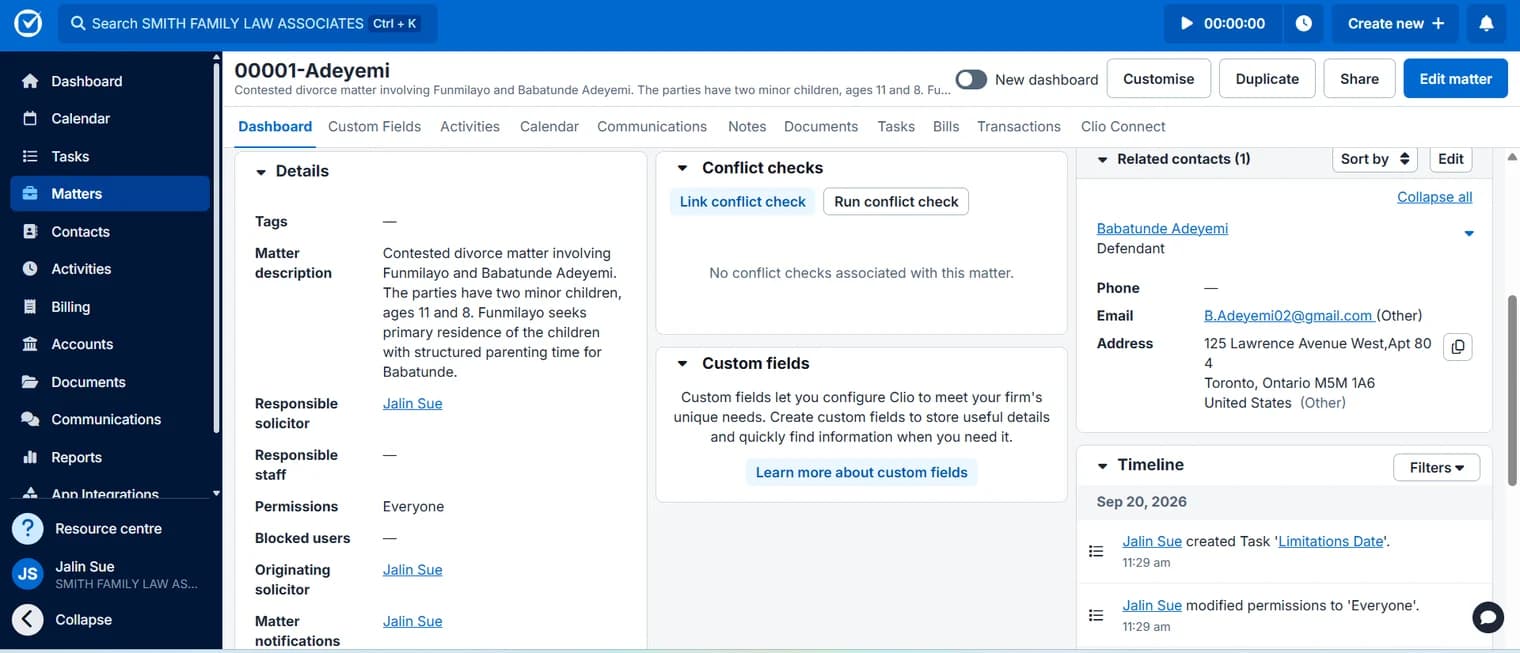
Task: Open Documents in the sidebar
Action: click(110, 382)
